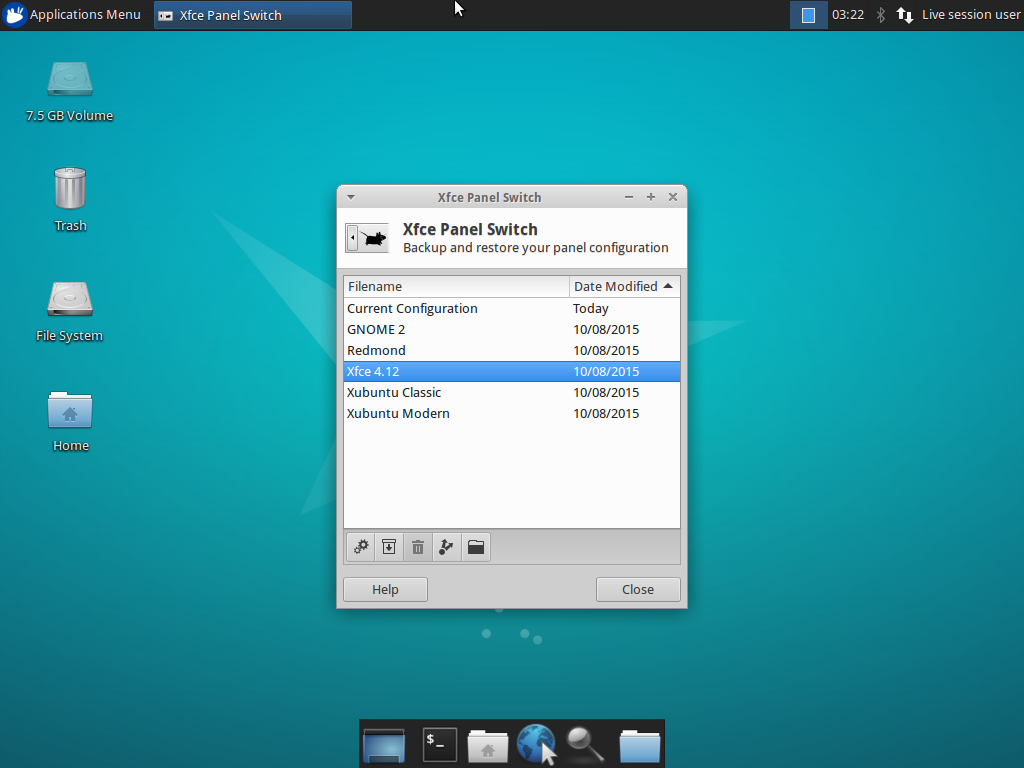
Task: Save current panel configuration using gears icon
Action: pyautogui.click(x=360, y=547)
